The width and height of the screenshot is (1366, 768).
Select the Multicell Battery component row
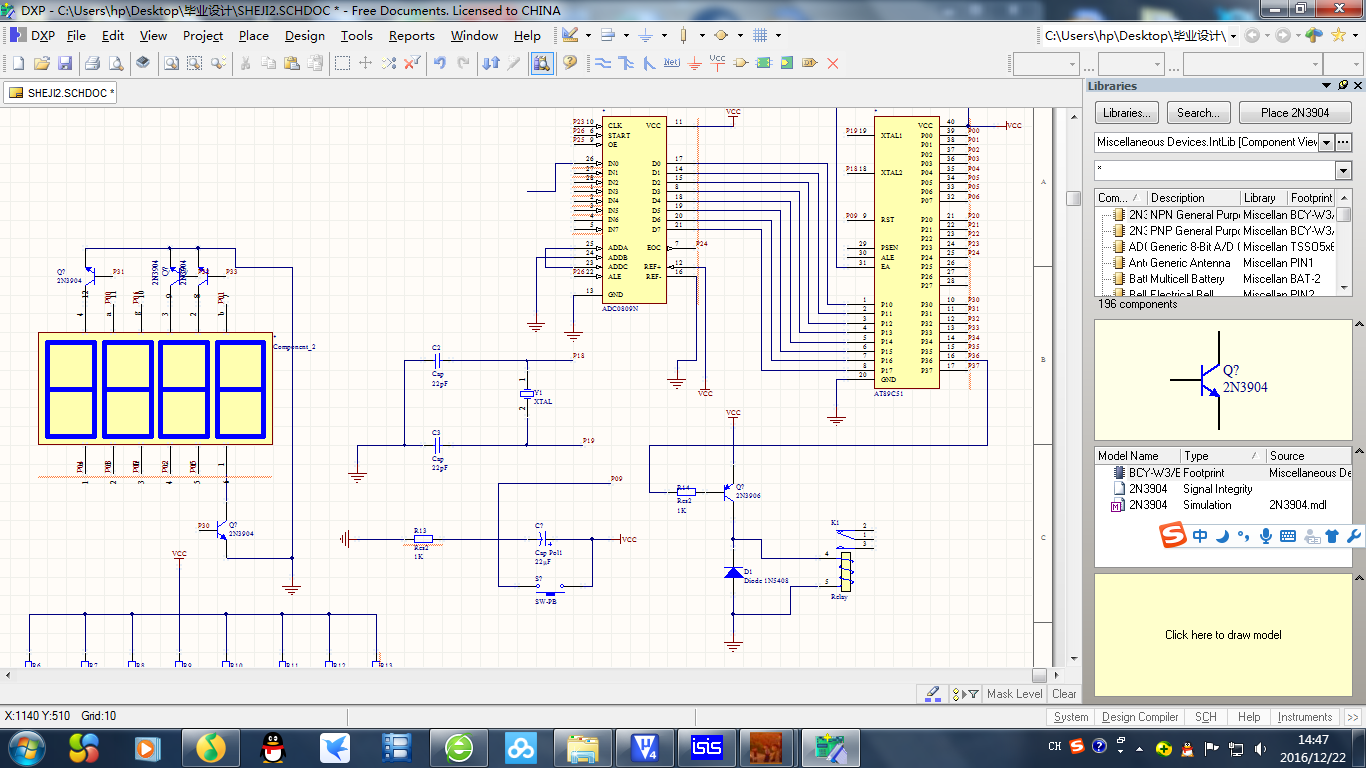click(1217, 278)
